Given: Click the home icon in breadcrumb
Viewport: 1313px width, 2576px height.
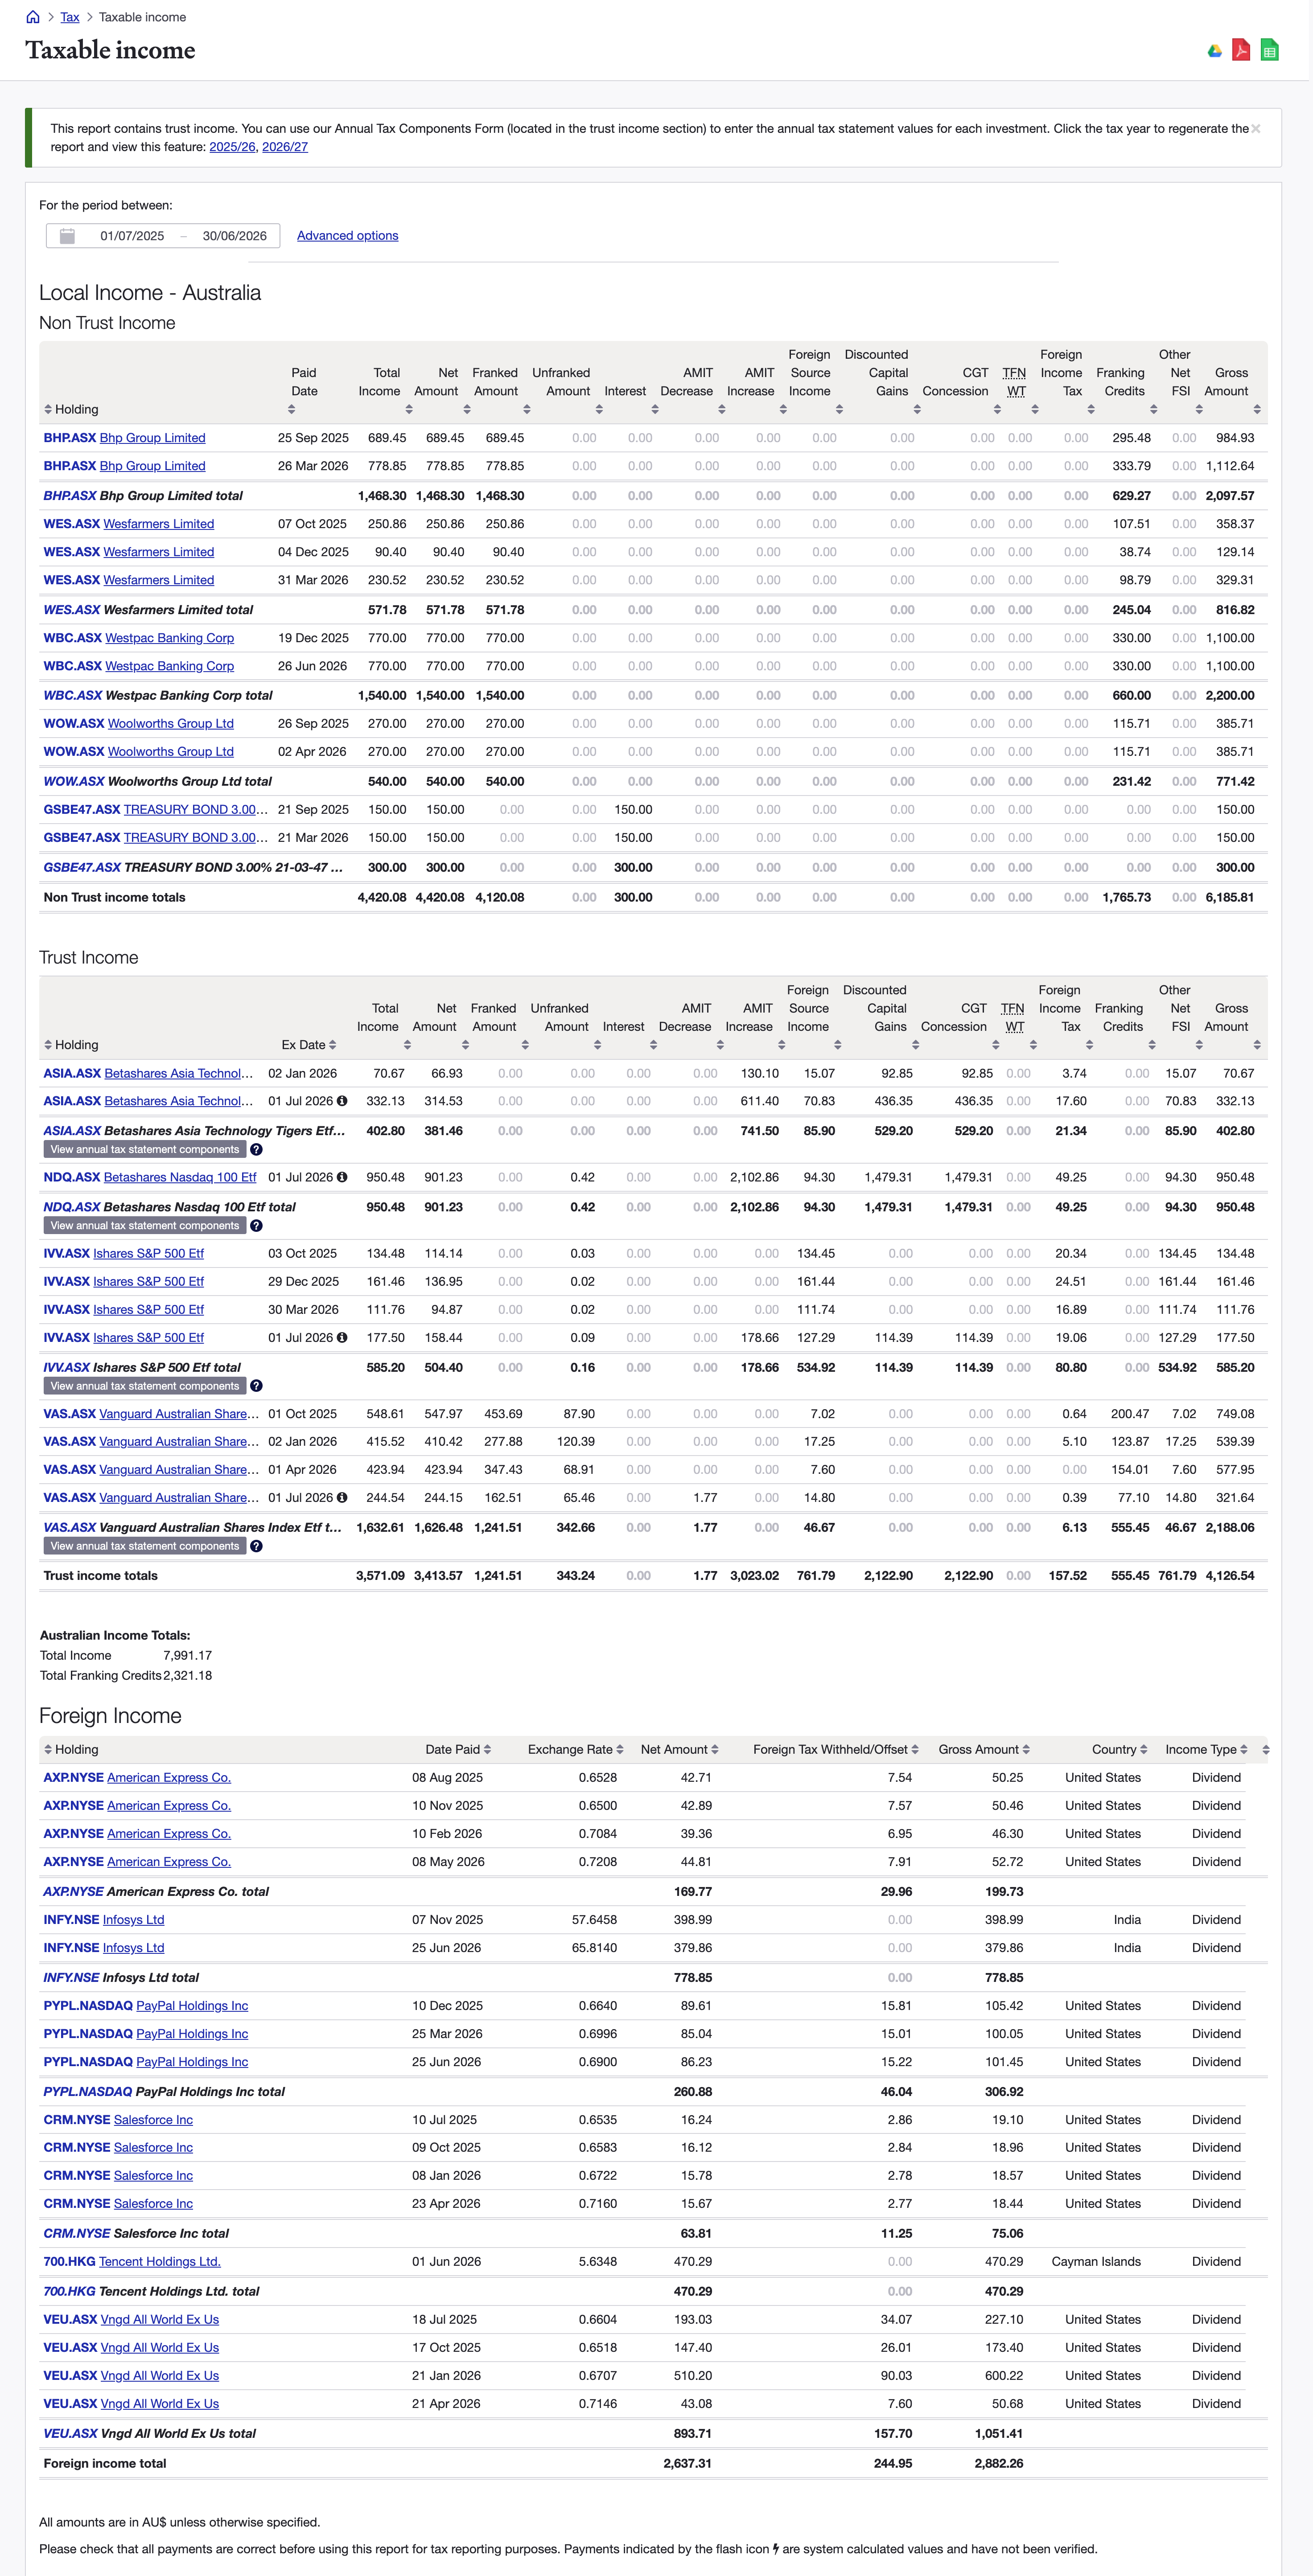Looking at the screenshot, I should [33, 17].
